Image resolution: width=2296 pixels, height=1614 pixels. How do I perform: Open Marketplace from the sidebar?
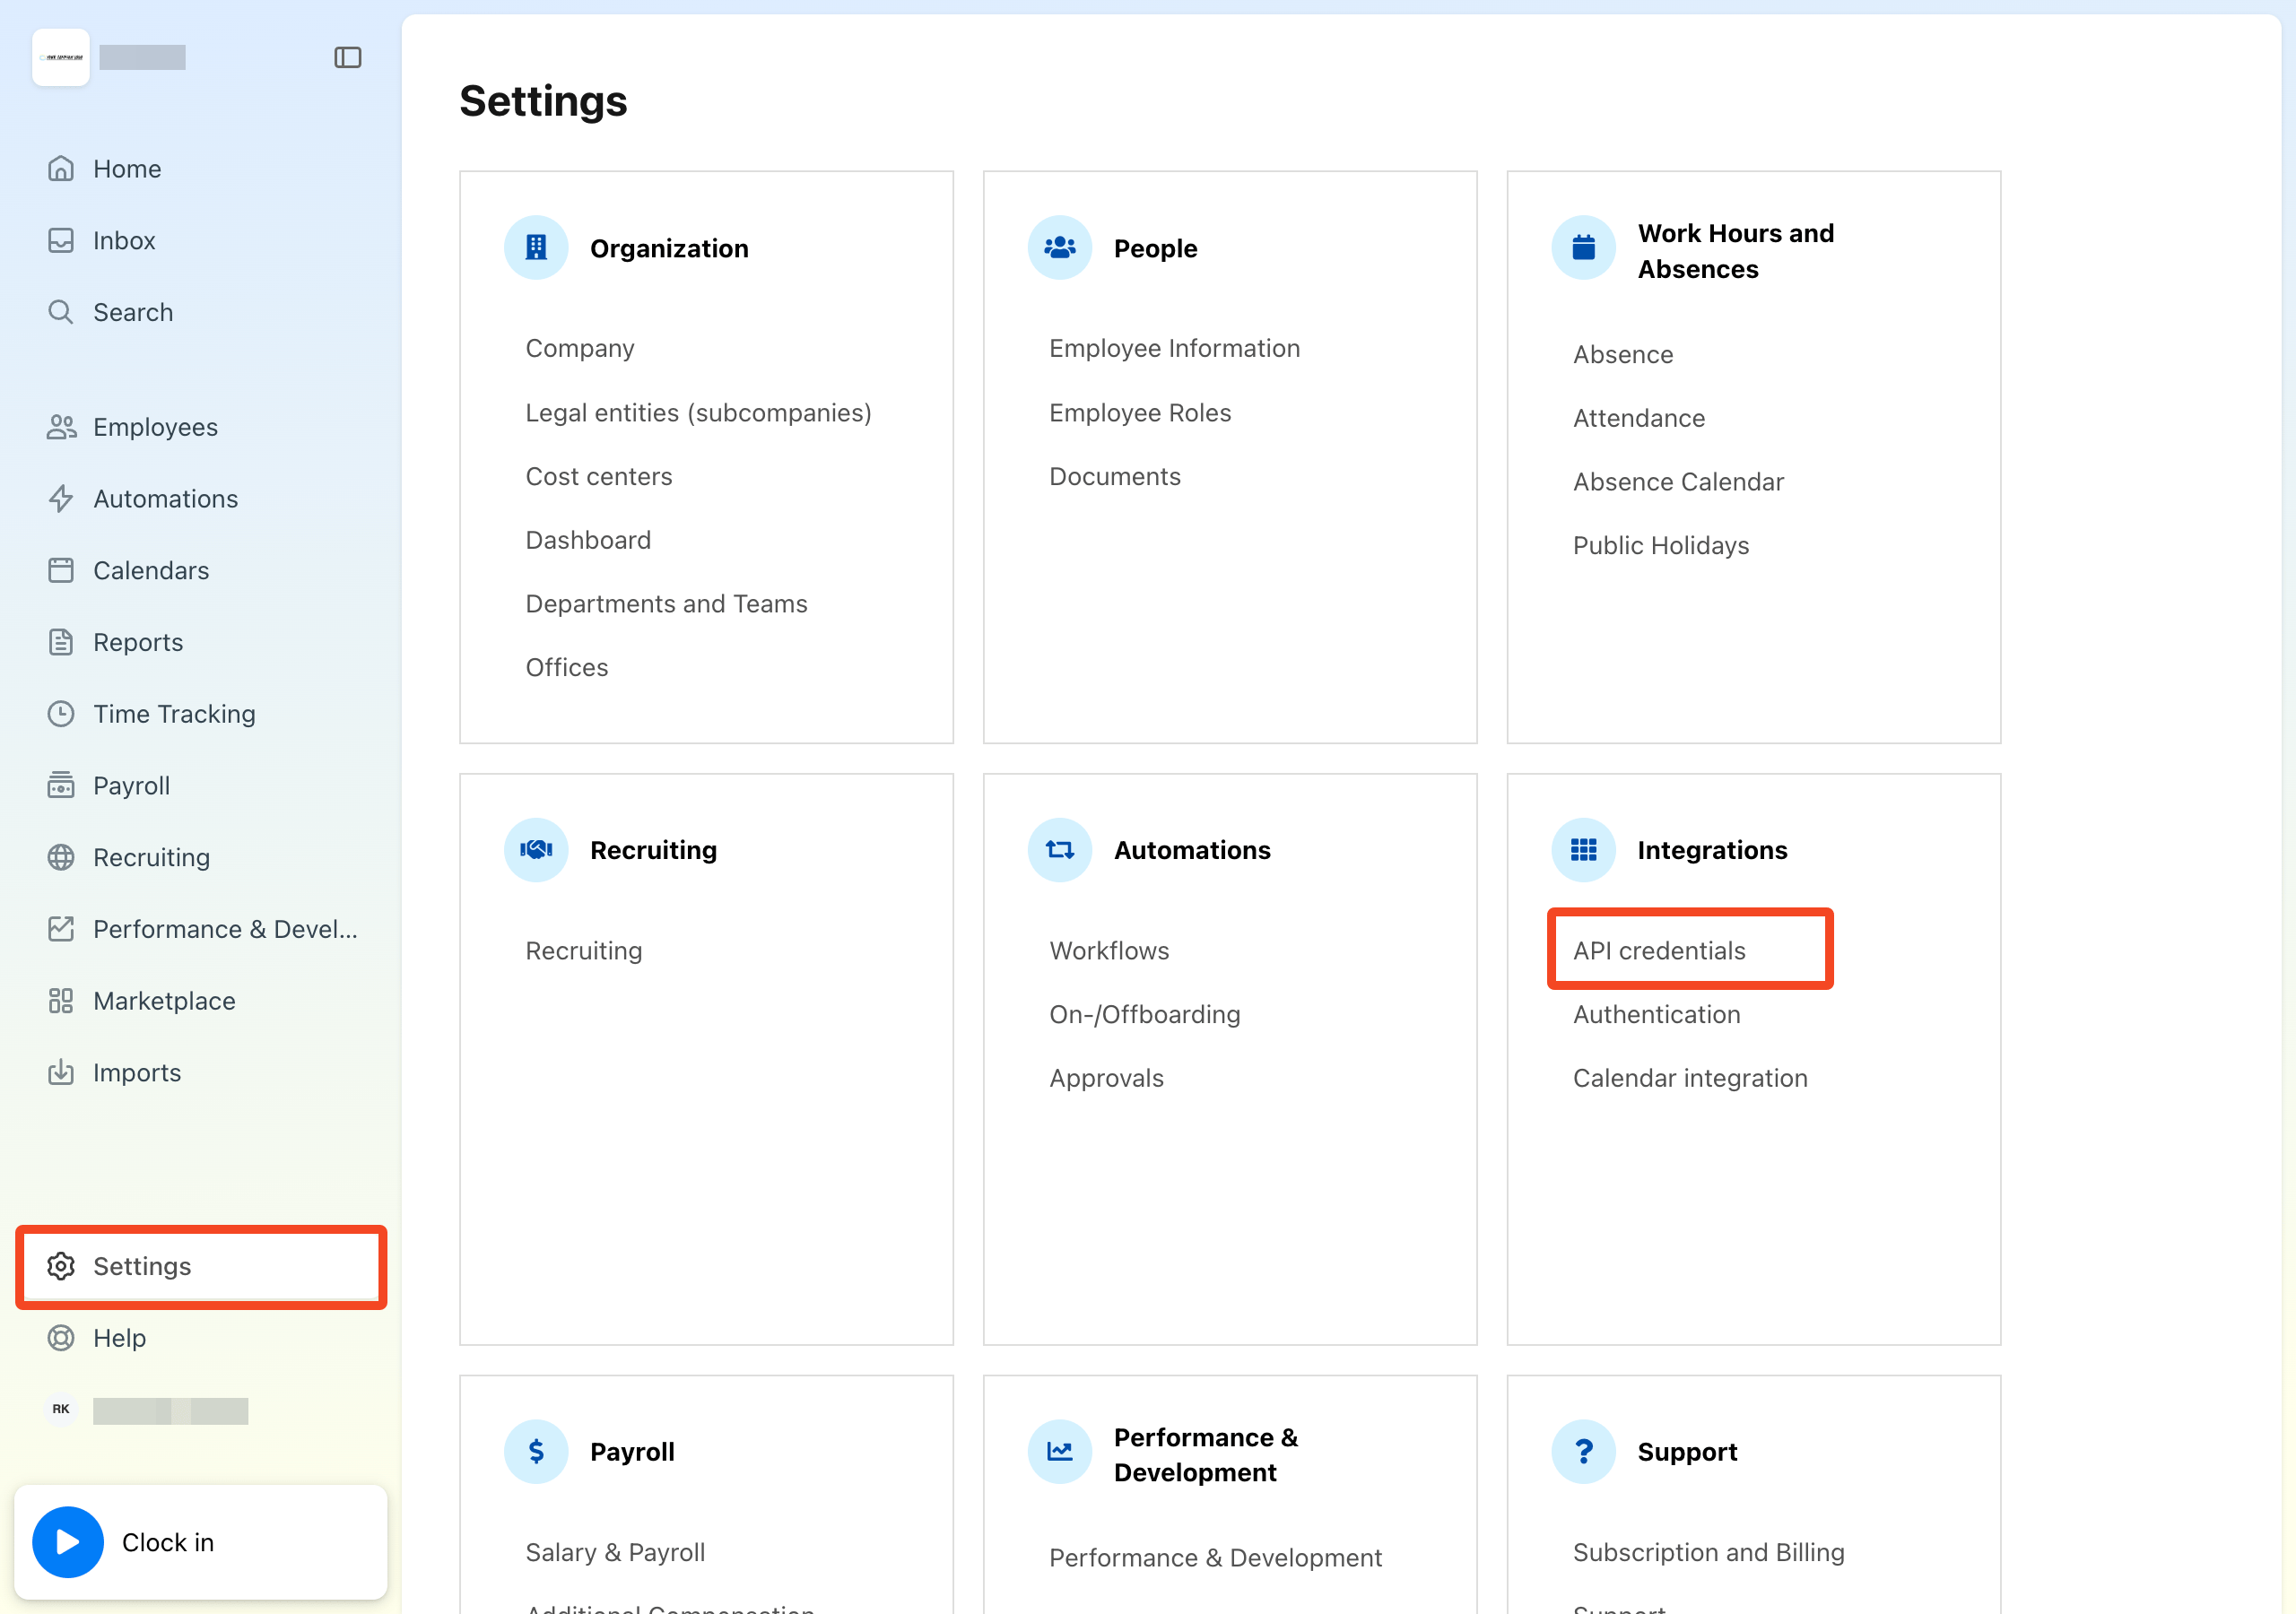click(164, 1001)
